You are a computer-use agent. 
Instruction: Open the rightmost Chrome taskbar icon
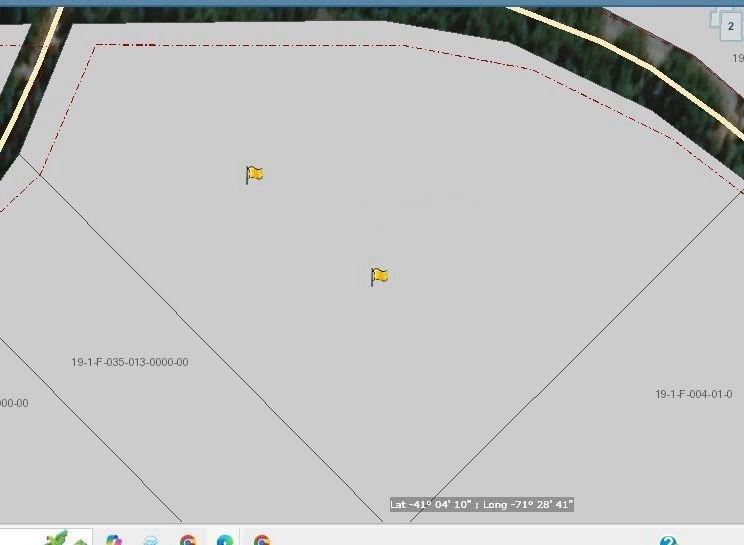point(261,540)
